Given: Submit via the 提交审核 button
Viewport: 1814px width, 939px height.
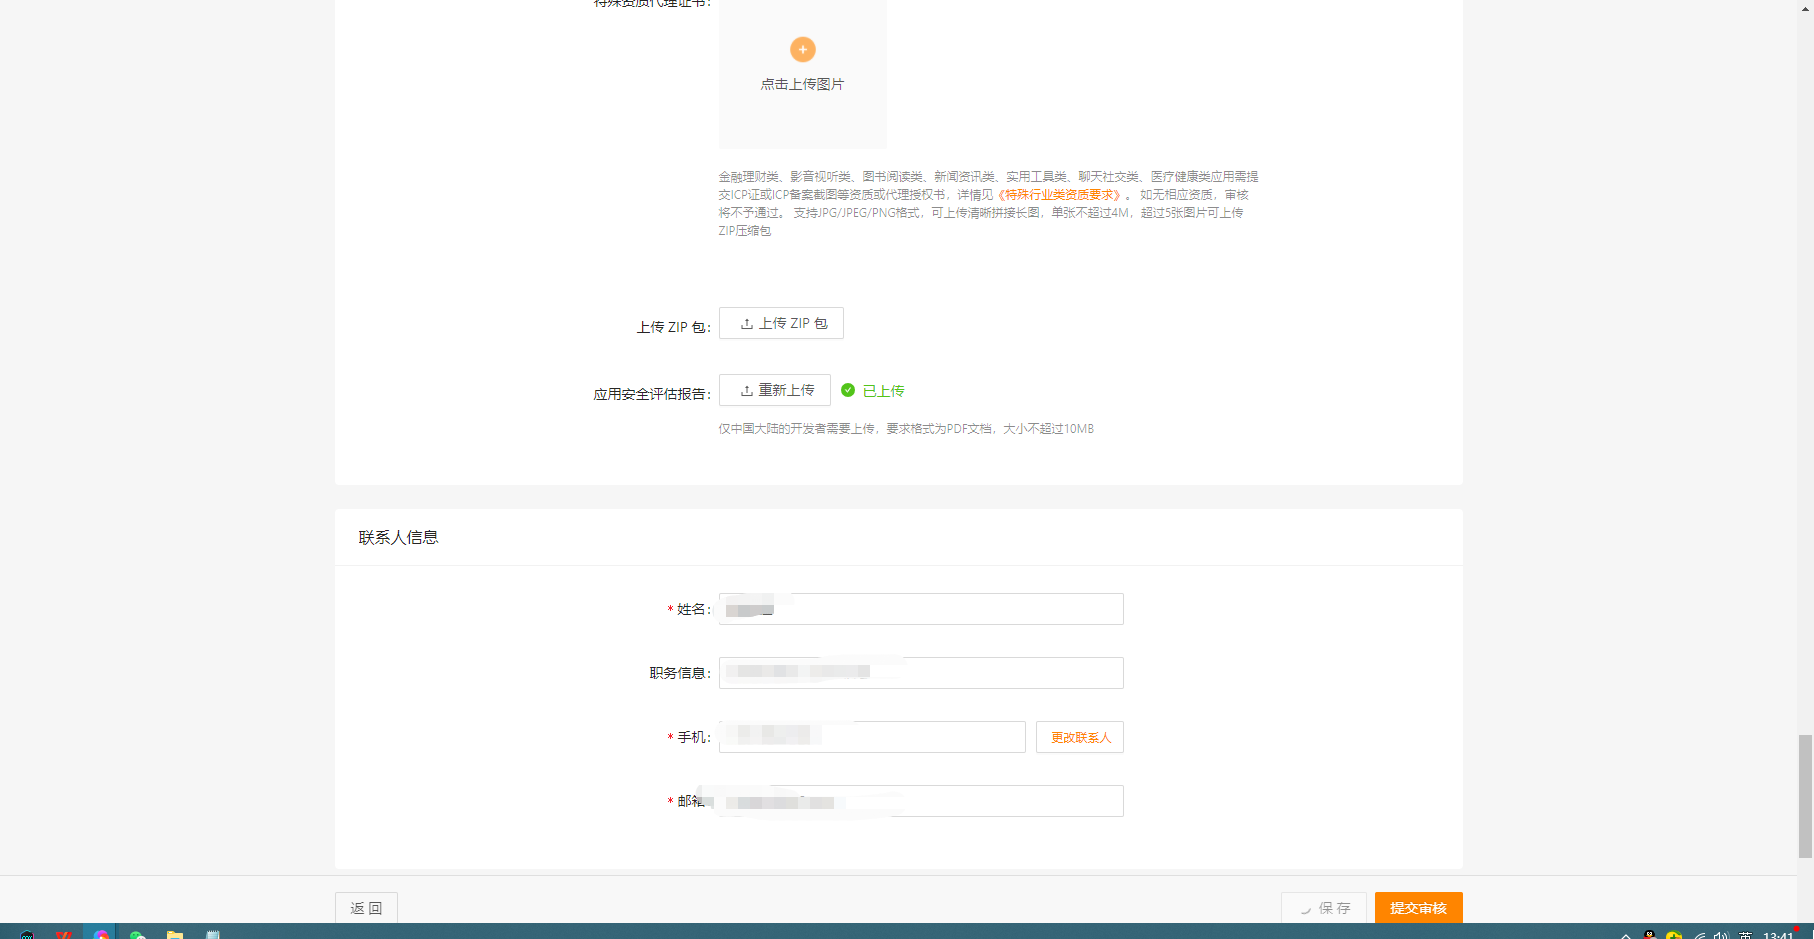Looking at the screenshot, I should 1418,907.
